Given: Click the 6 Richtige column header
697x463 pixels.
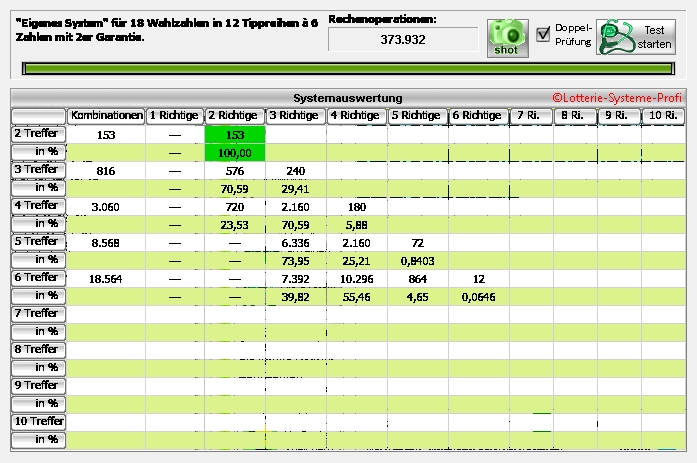Looking at the screenshot, I should pyautogui.click(x=477, y=116).
